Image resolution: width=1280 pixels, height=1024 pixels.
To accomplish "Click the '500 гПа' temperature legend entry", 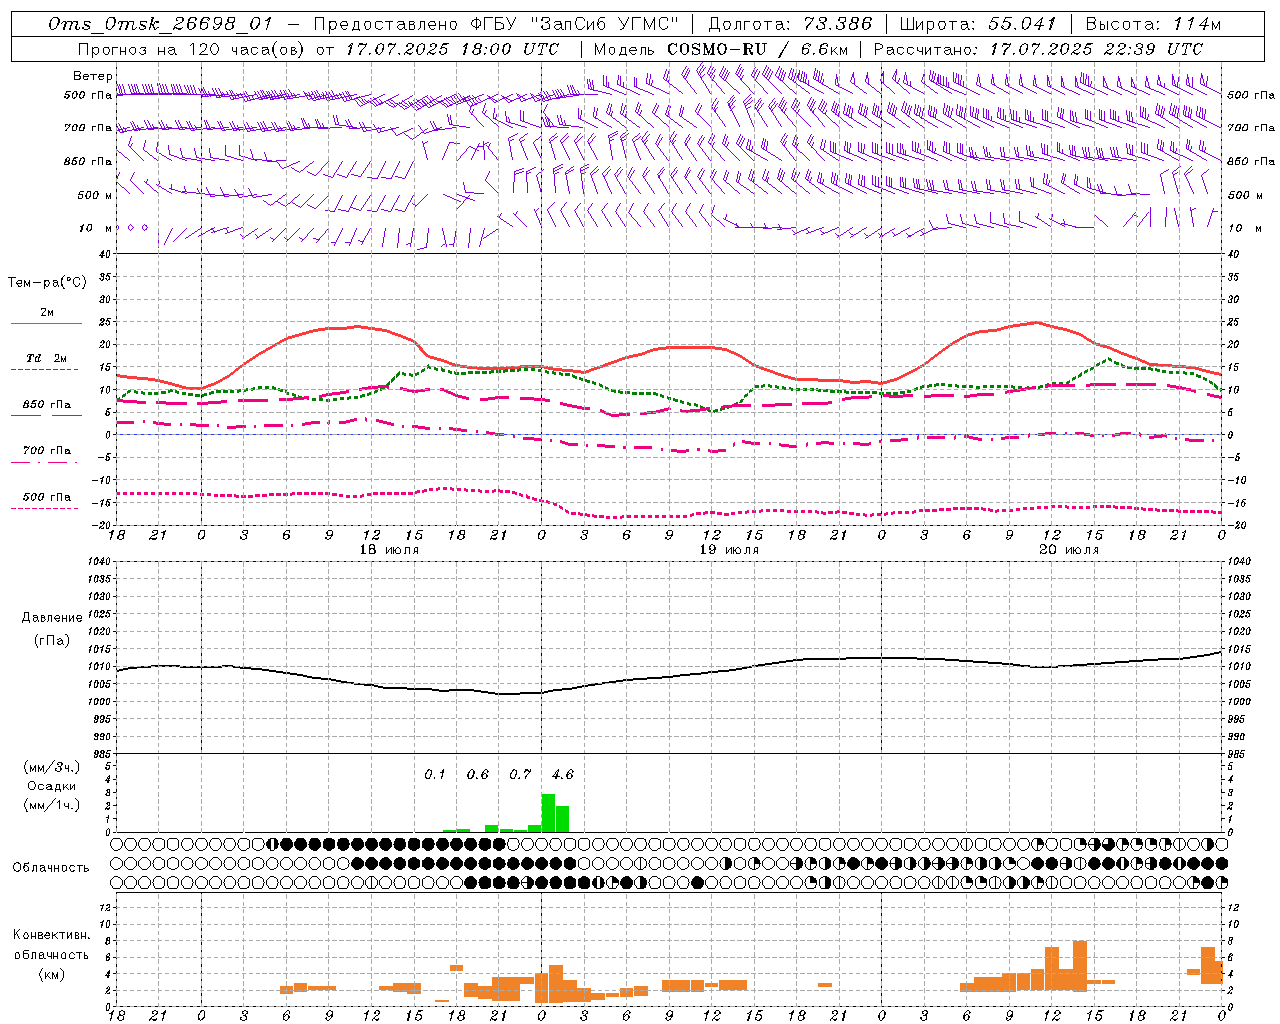I will click(47, 497).
